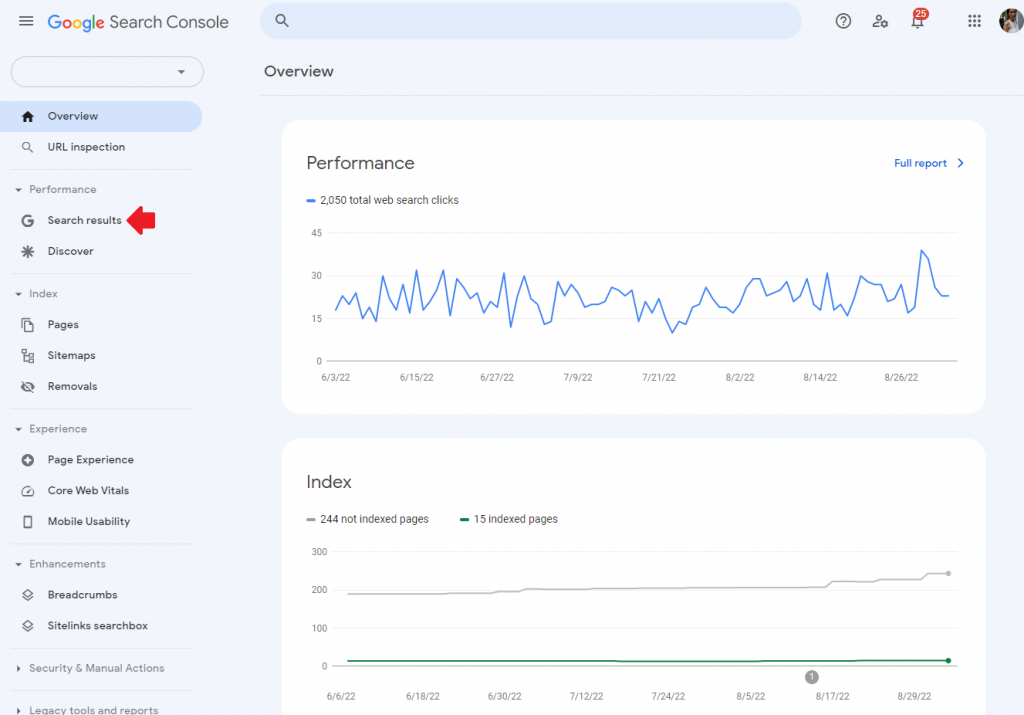The image size is (1024, 715).
Task: Select Overview in the sidebar
Action: point(74,116)
